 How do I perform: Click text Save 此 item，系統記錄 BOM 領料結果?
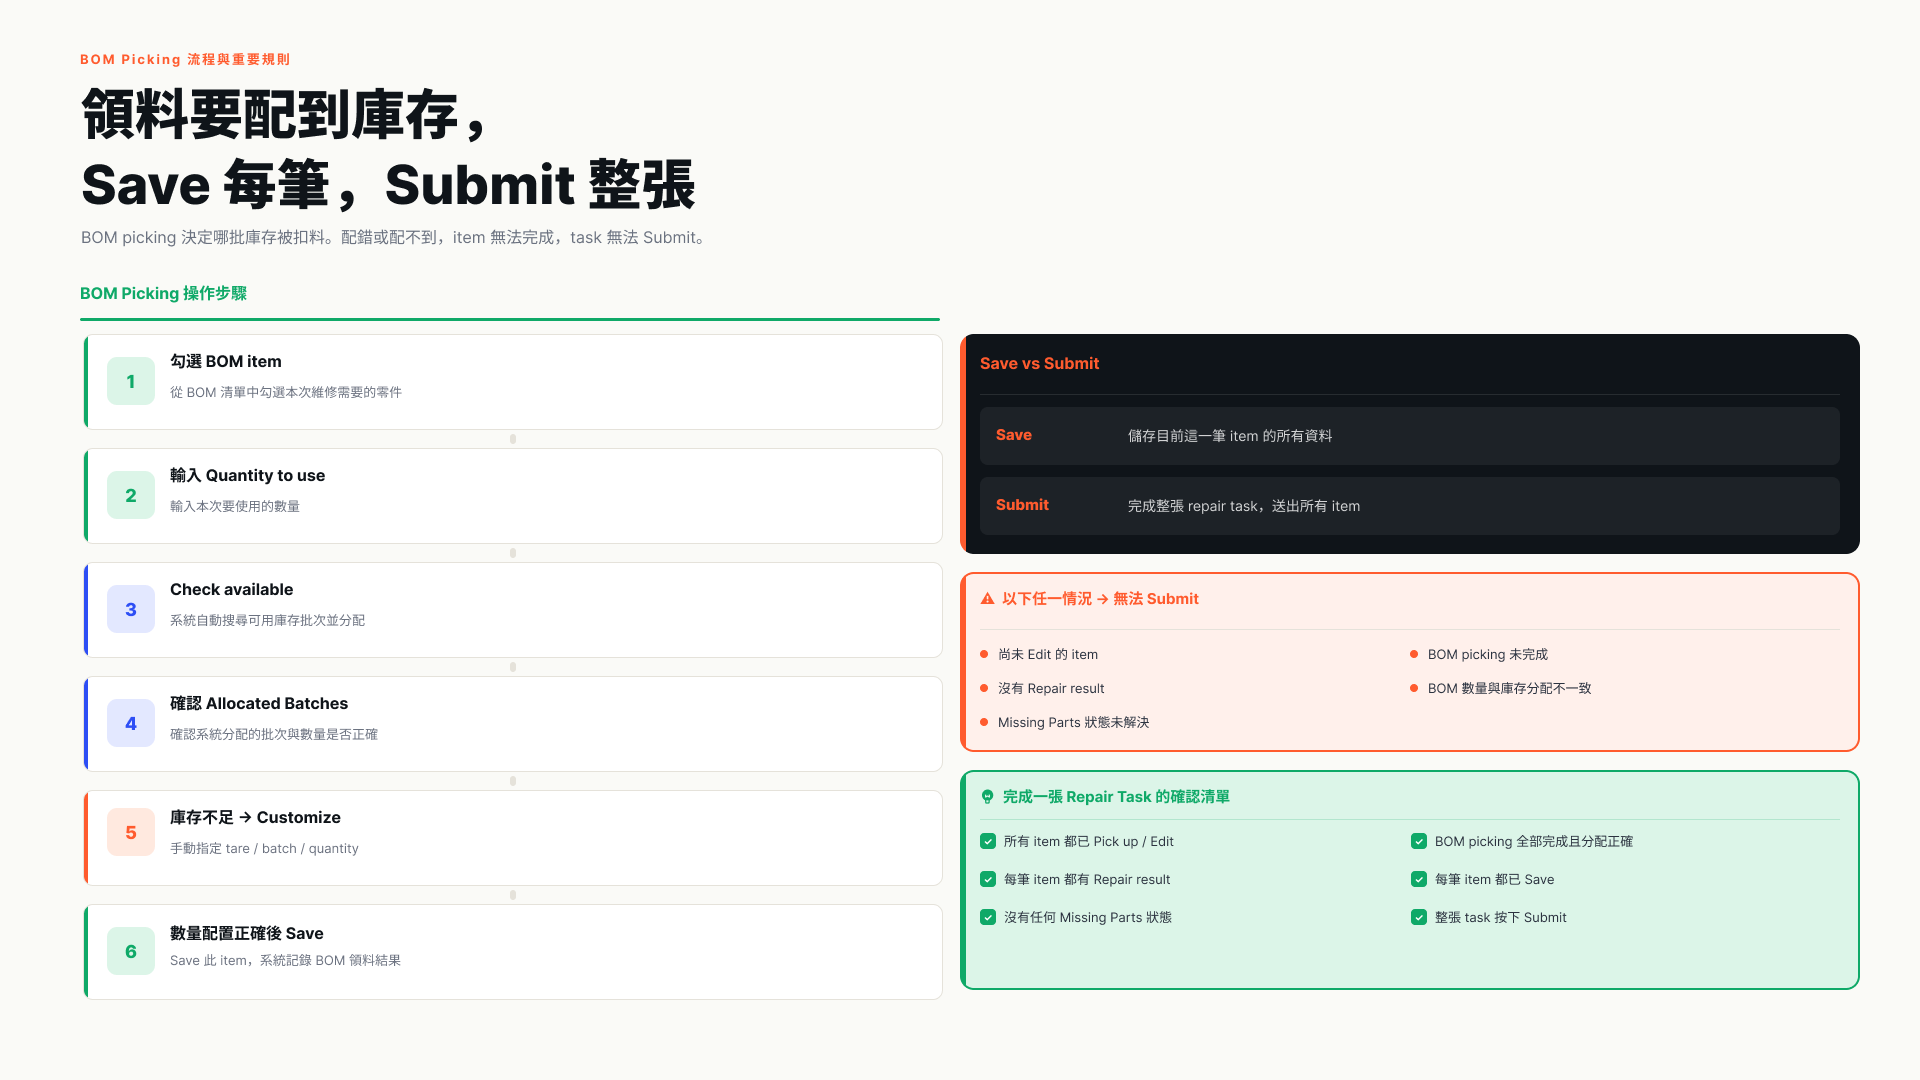tap(285, 960)
